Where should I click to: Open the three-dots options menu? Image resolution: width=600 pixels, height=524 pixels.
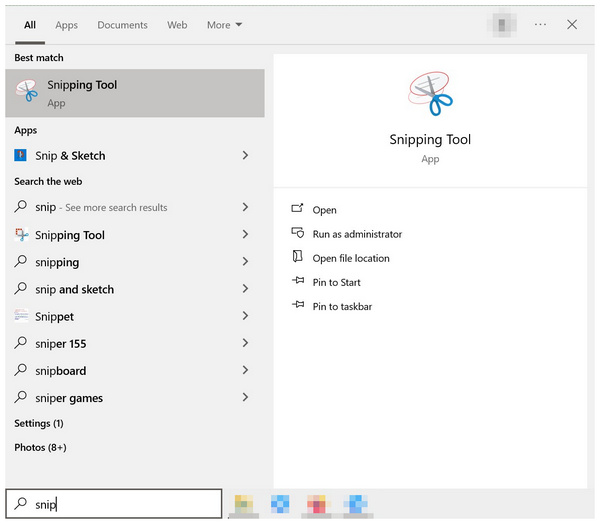click(x=540, y=24)
